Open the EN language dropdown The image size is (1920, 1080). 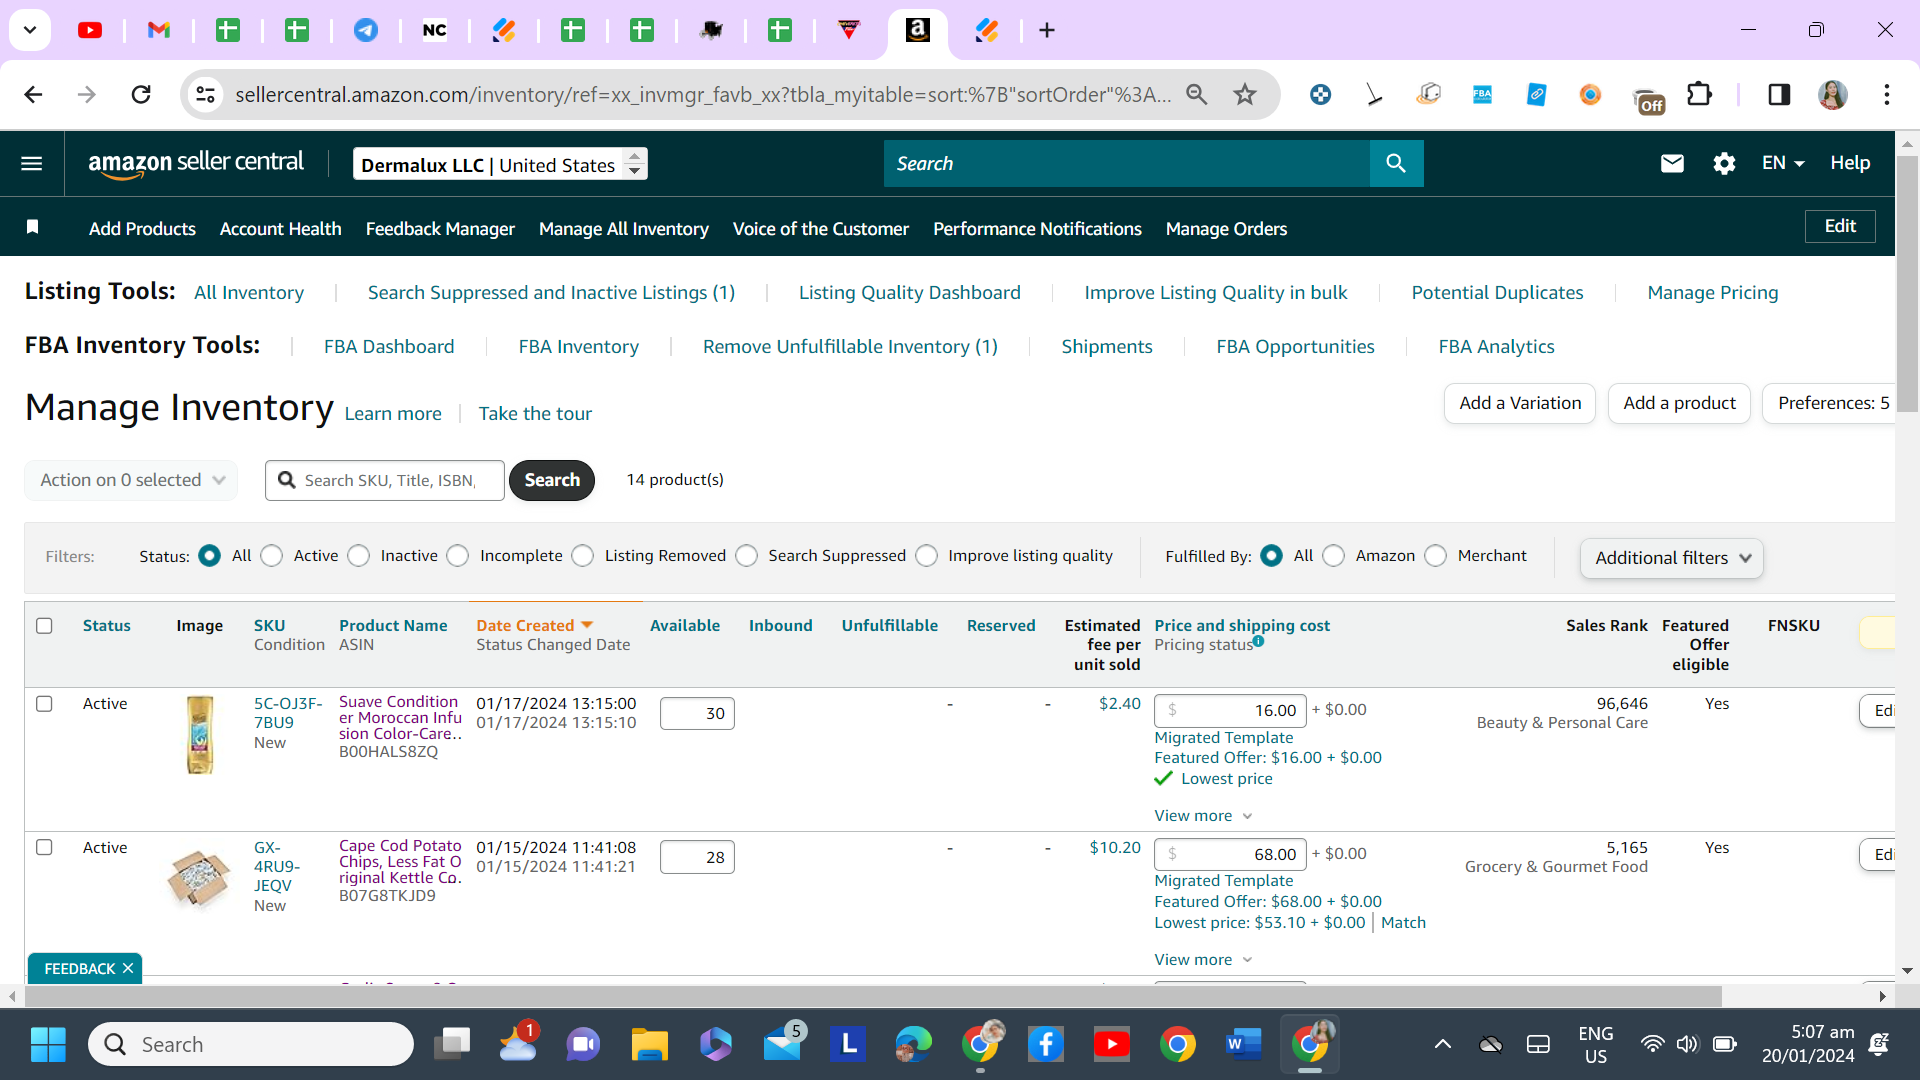tap(1783, 163)
